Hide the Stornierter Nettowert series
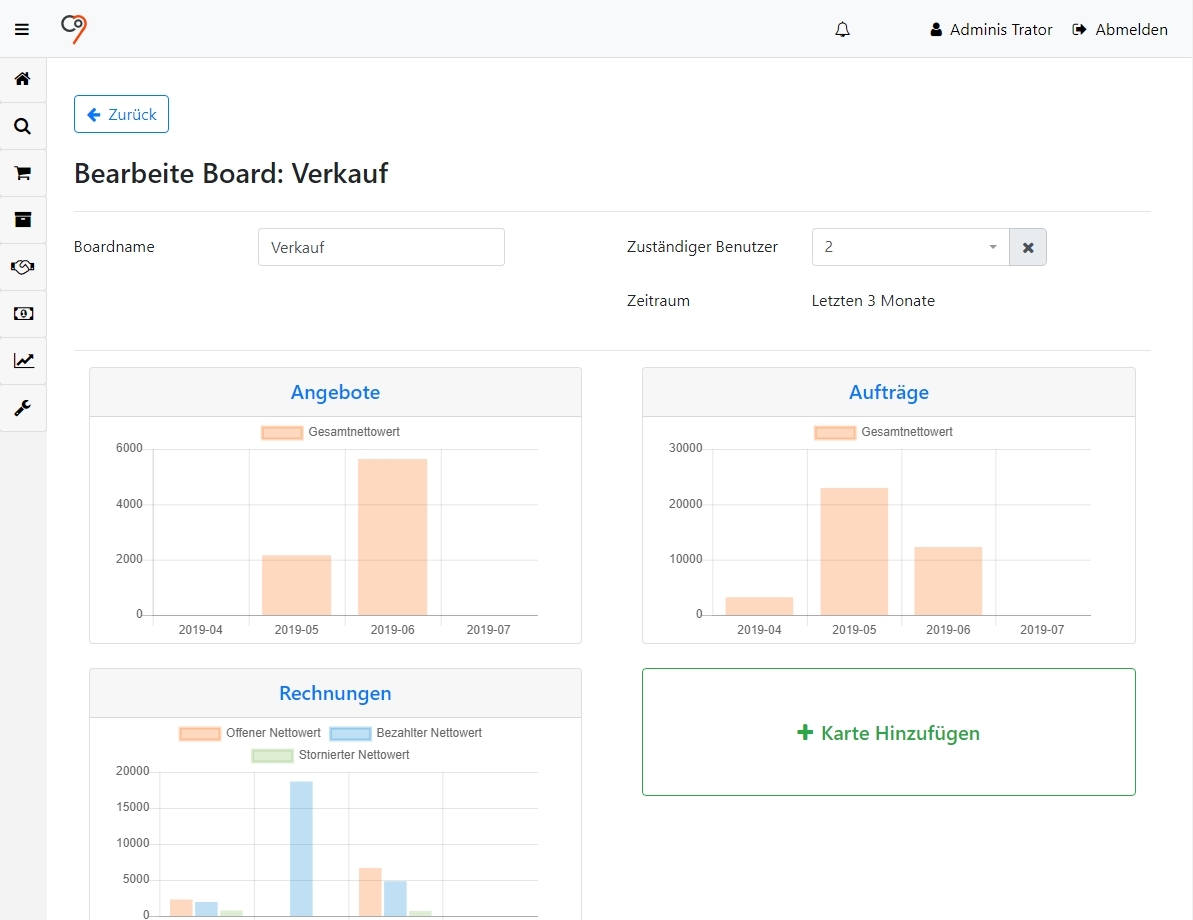 (331, 756)
